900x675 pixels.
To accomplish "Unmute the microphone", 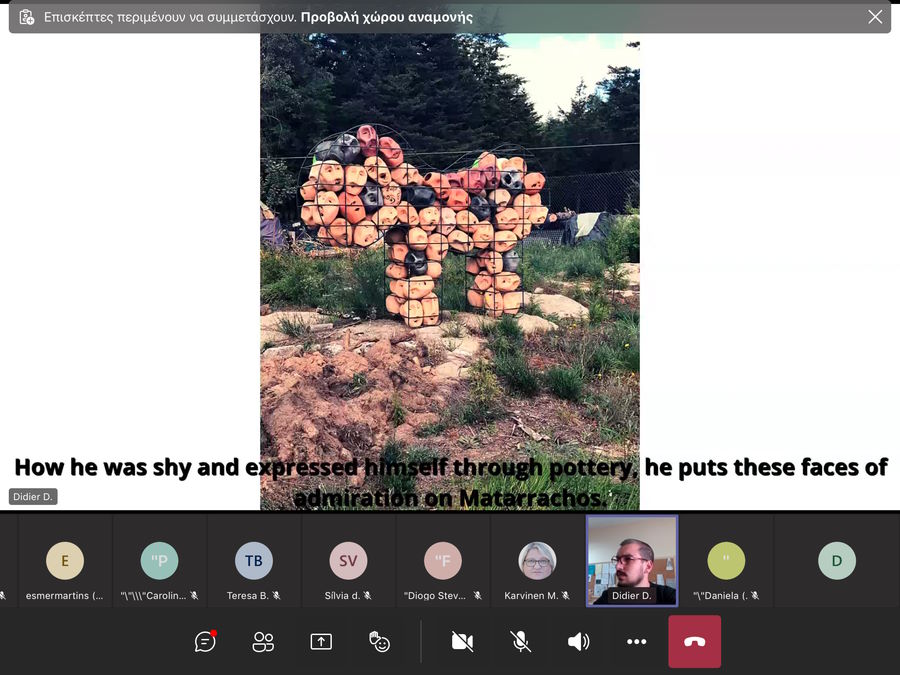I will click(521, 642).
